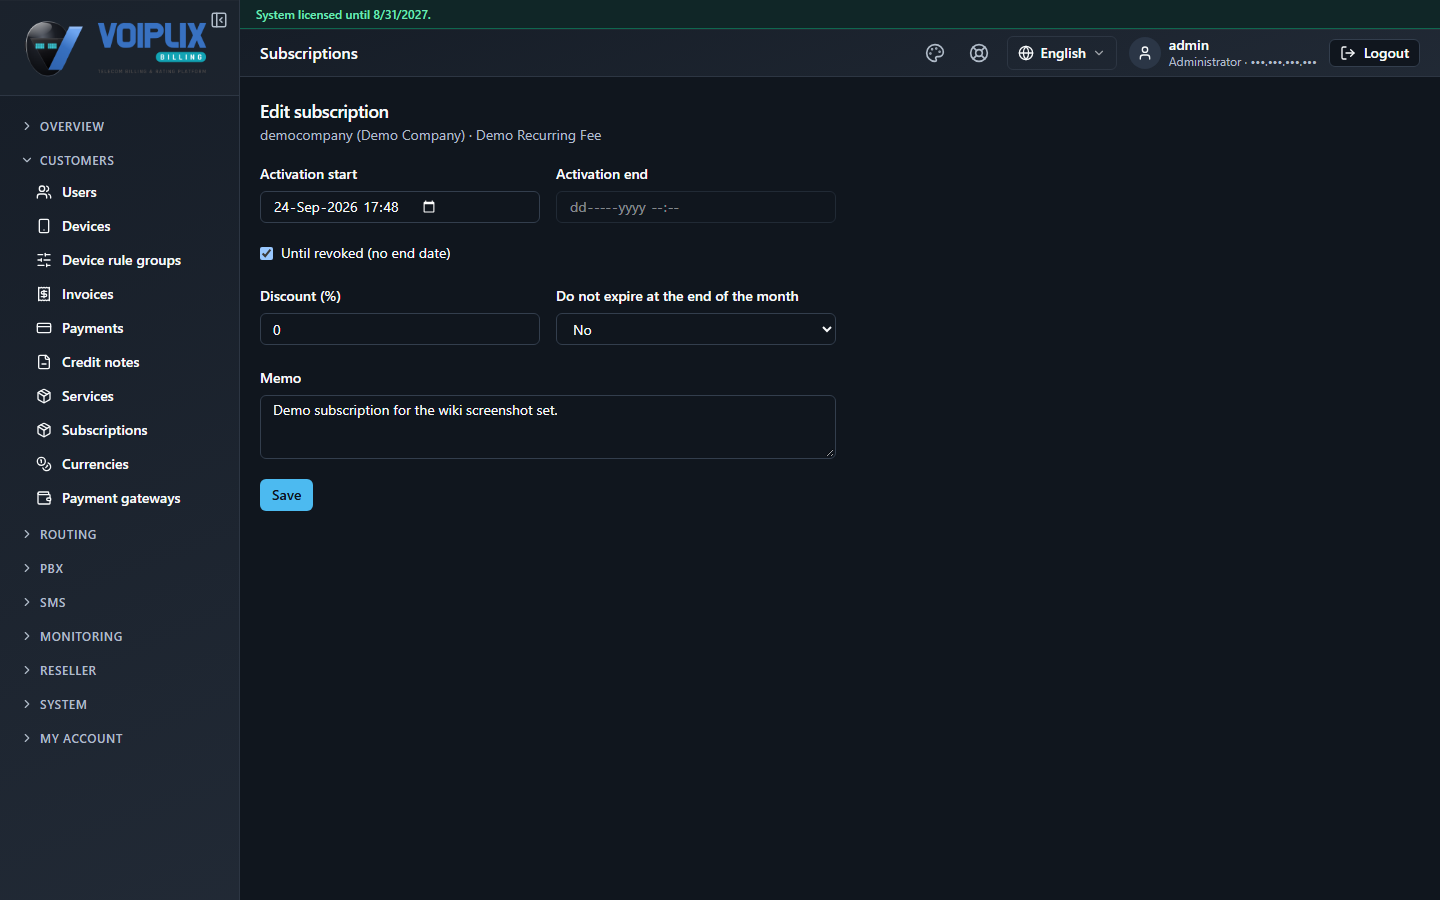Click the Payment gateways wallet icon
Viewport: 1440px width, 900px height.
44,498
